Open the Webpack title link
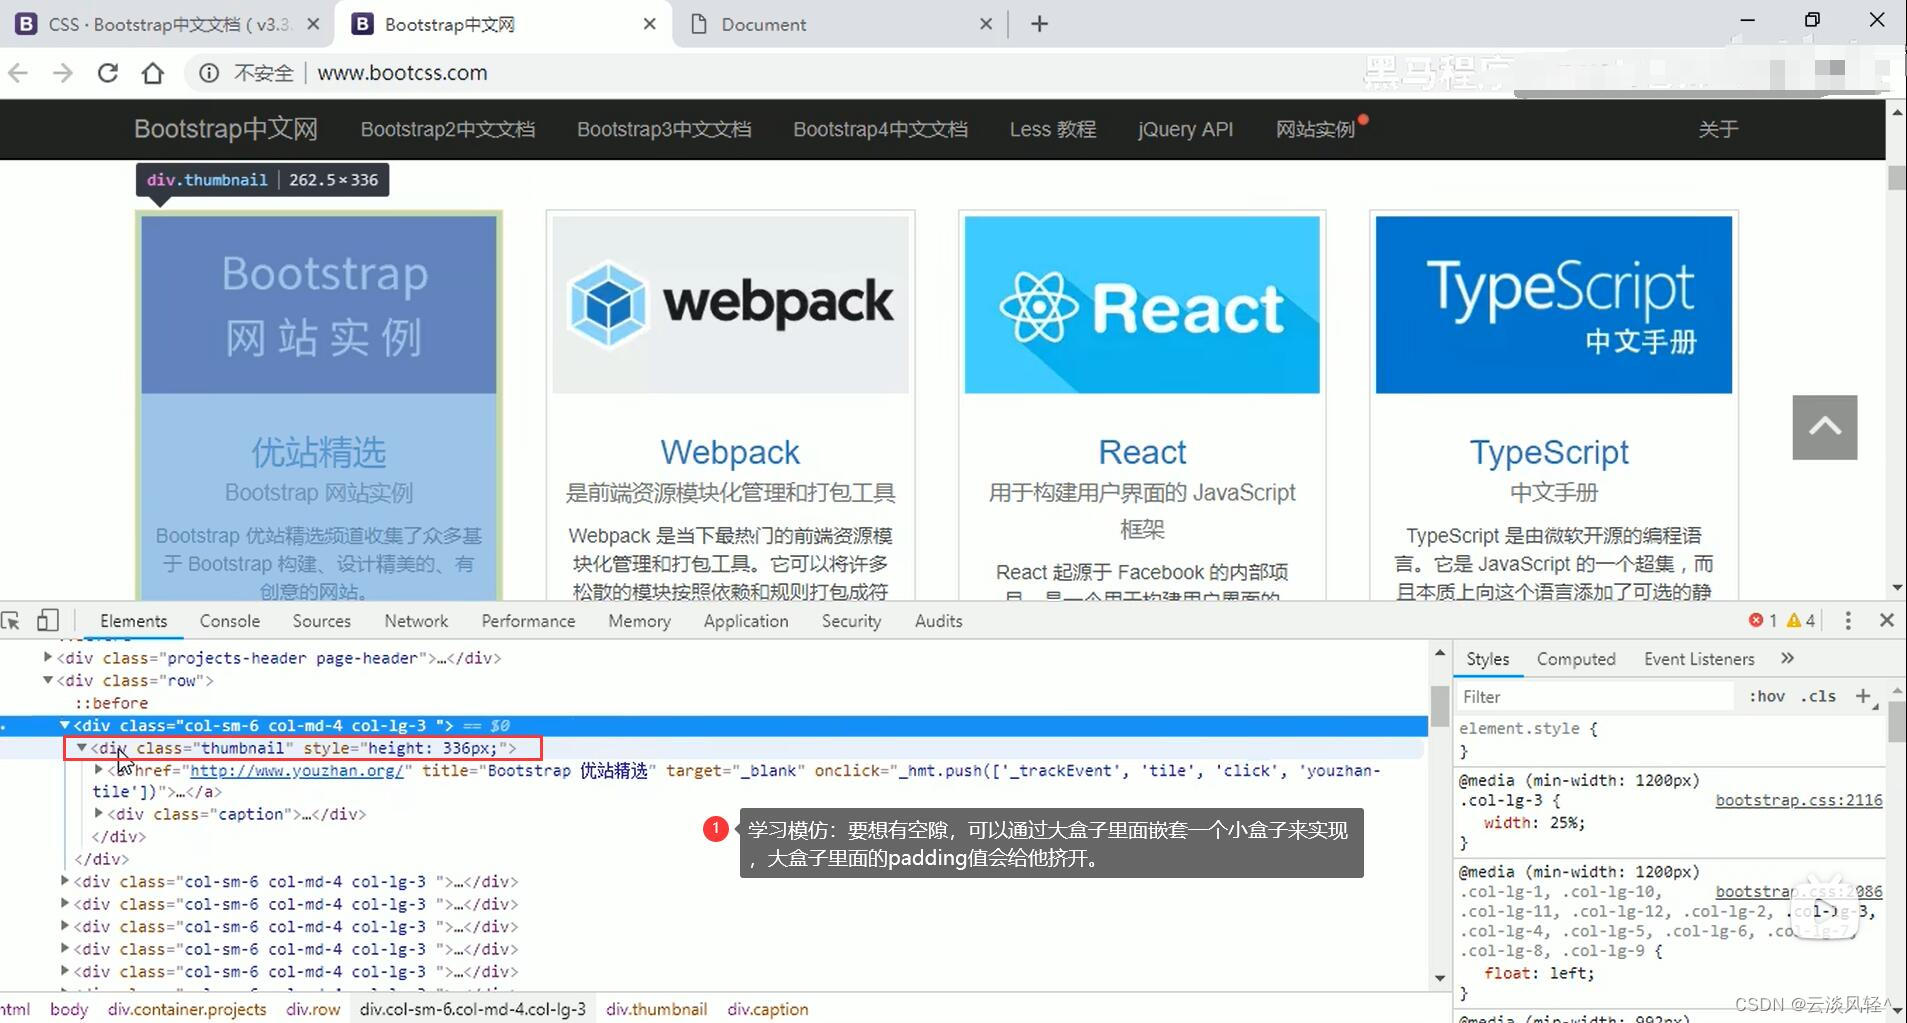Viewport: 1907px width, 1023px height. [x=730, y=452]
